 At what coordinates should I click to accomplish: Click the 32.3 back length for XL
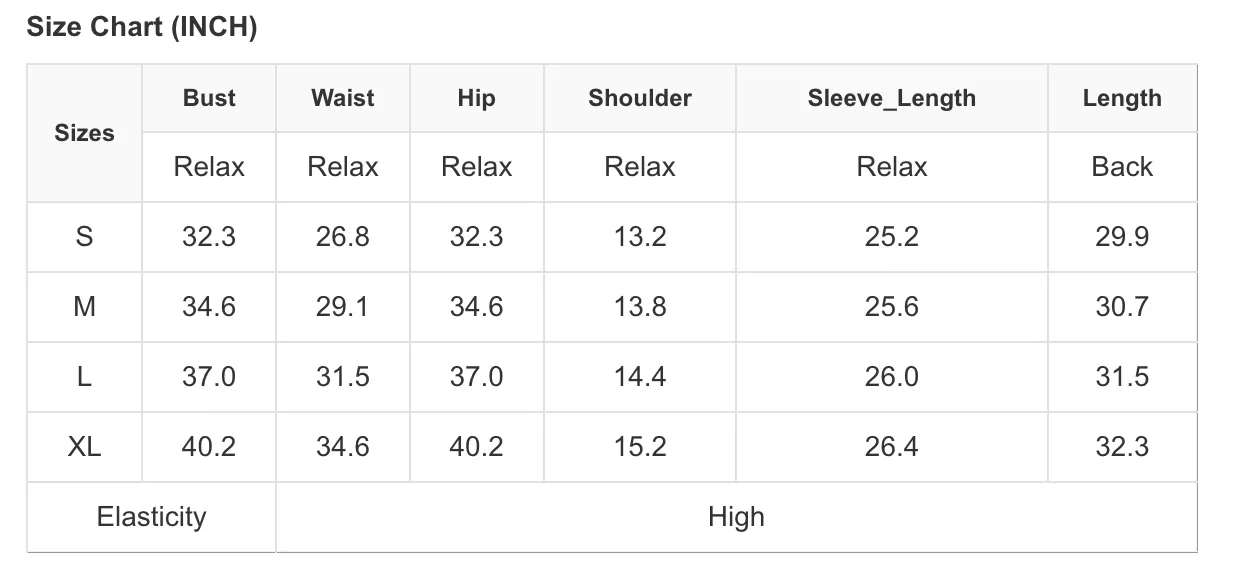tap(1122, 447)
